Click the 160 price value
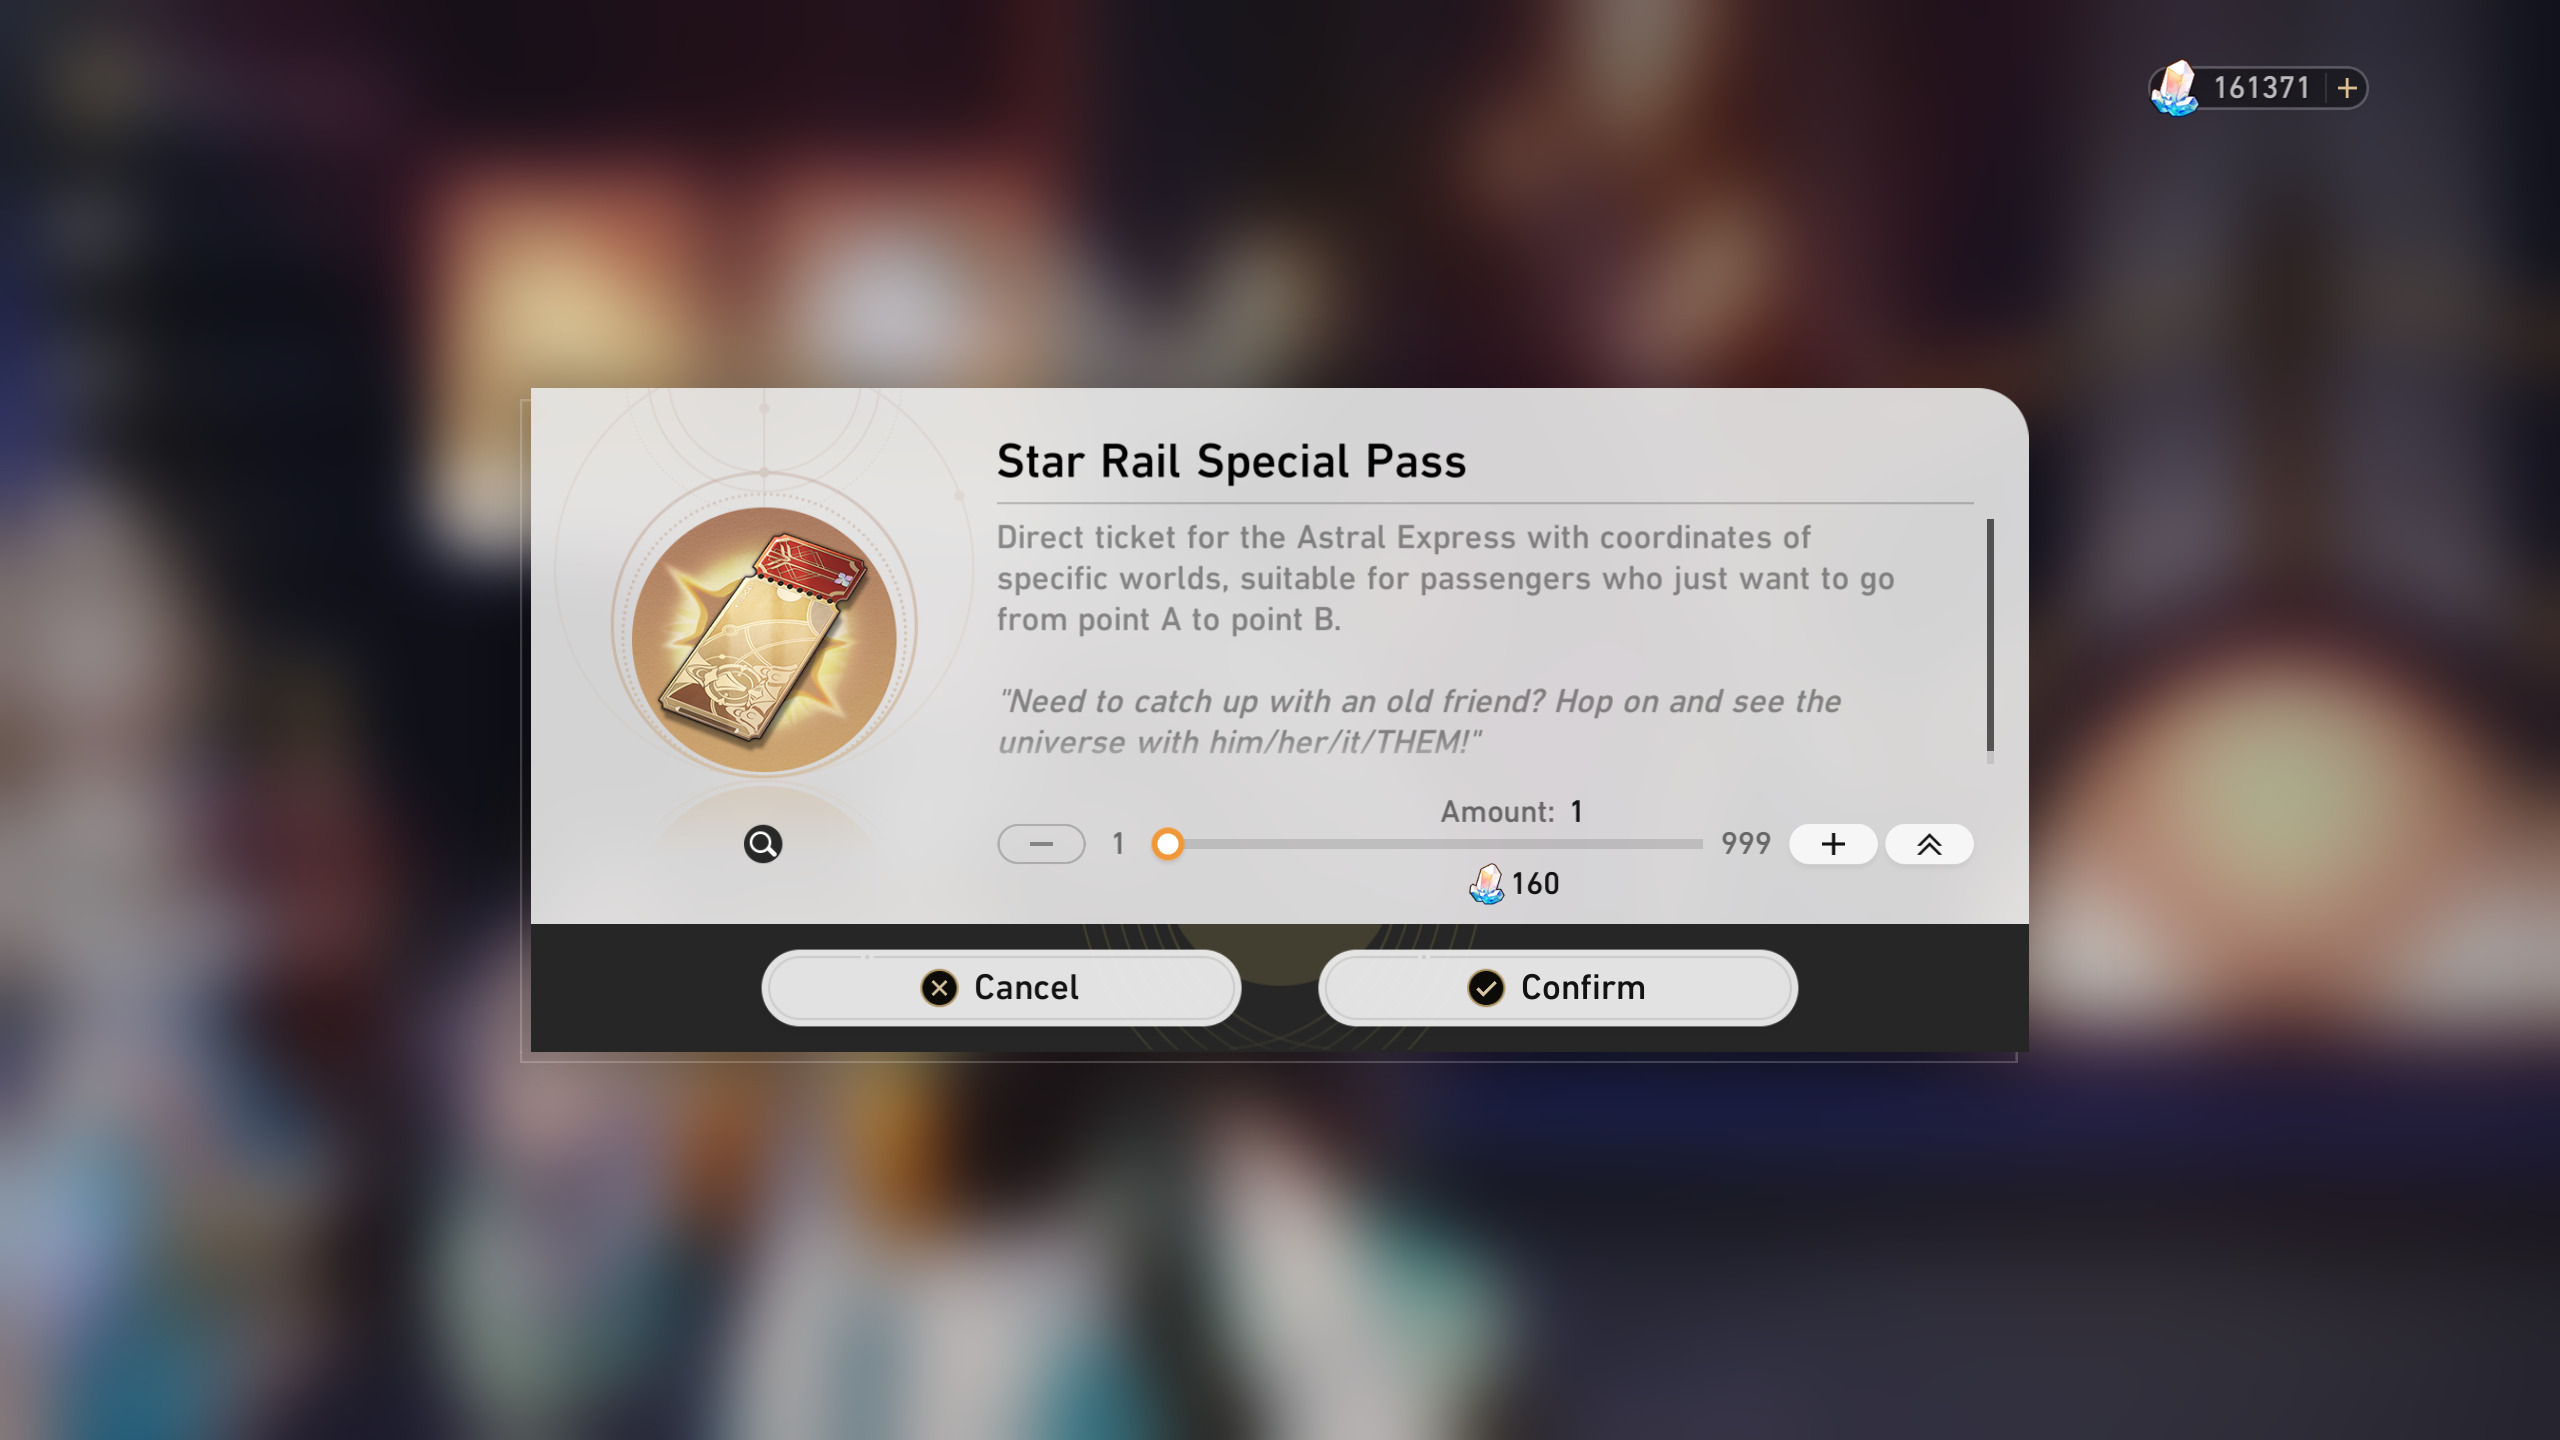The image size is (2560, 1440). [1535, 883]
